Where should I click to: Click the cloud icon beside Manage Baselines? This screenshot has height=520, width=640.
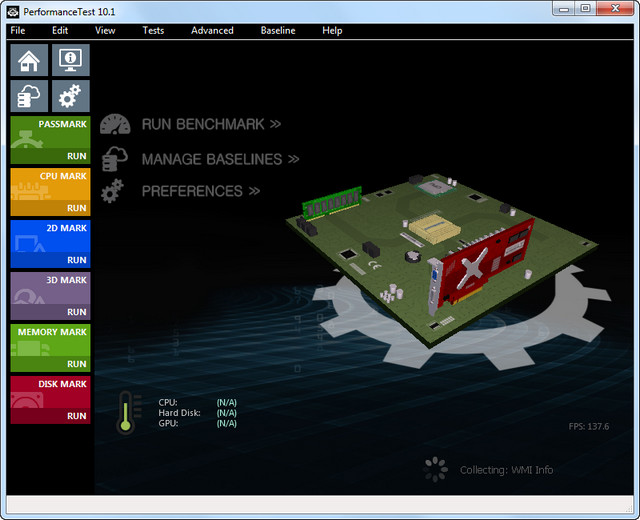pyautogui.click(x=115, y=159)
